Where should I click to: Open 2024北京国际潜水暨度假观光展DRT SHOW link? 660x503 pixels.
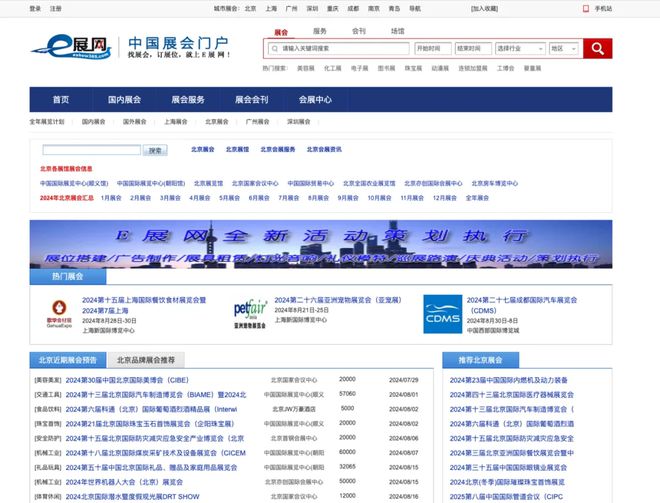[x=133, y=497]
